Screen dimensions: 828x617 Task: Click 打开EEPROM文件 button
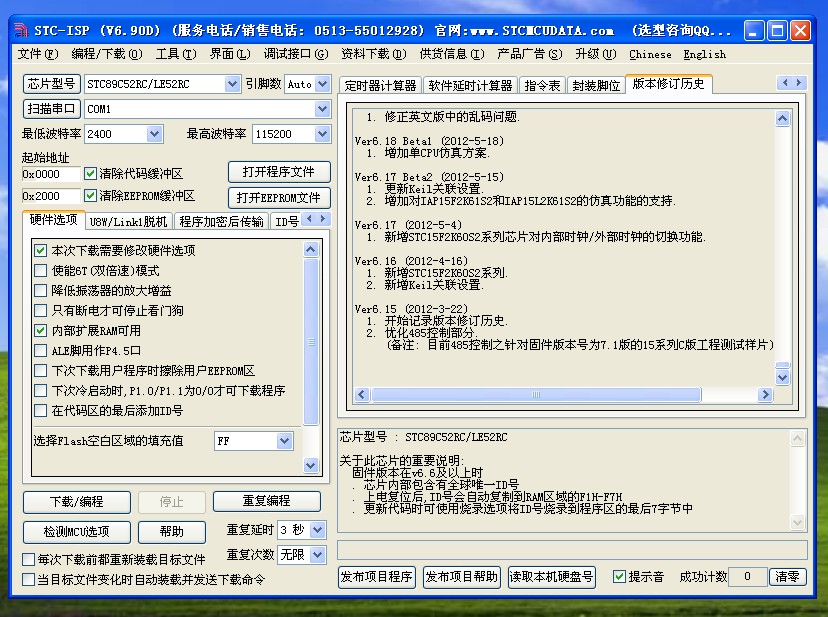pos(279,198)
